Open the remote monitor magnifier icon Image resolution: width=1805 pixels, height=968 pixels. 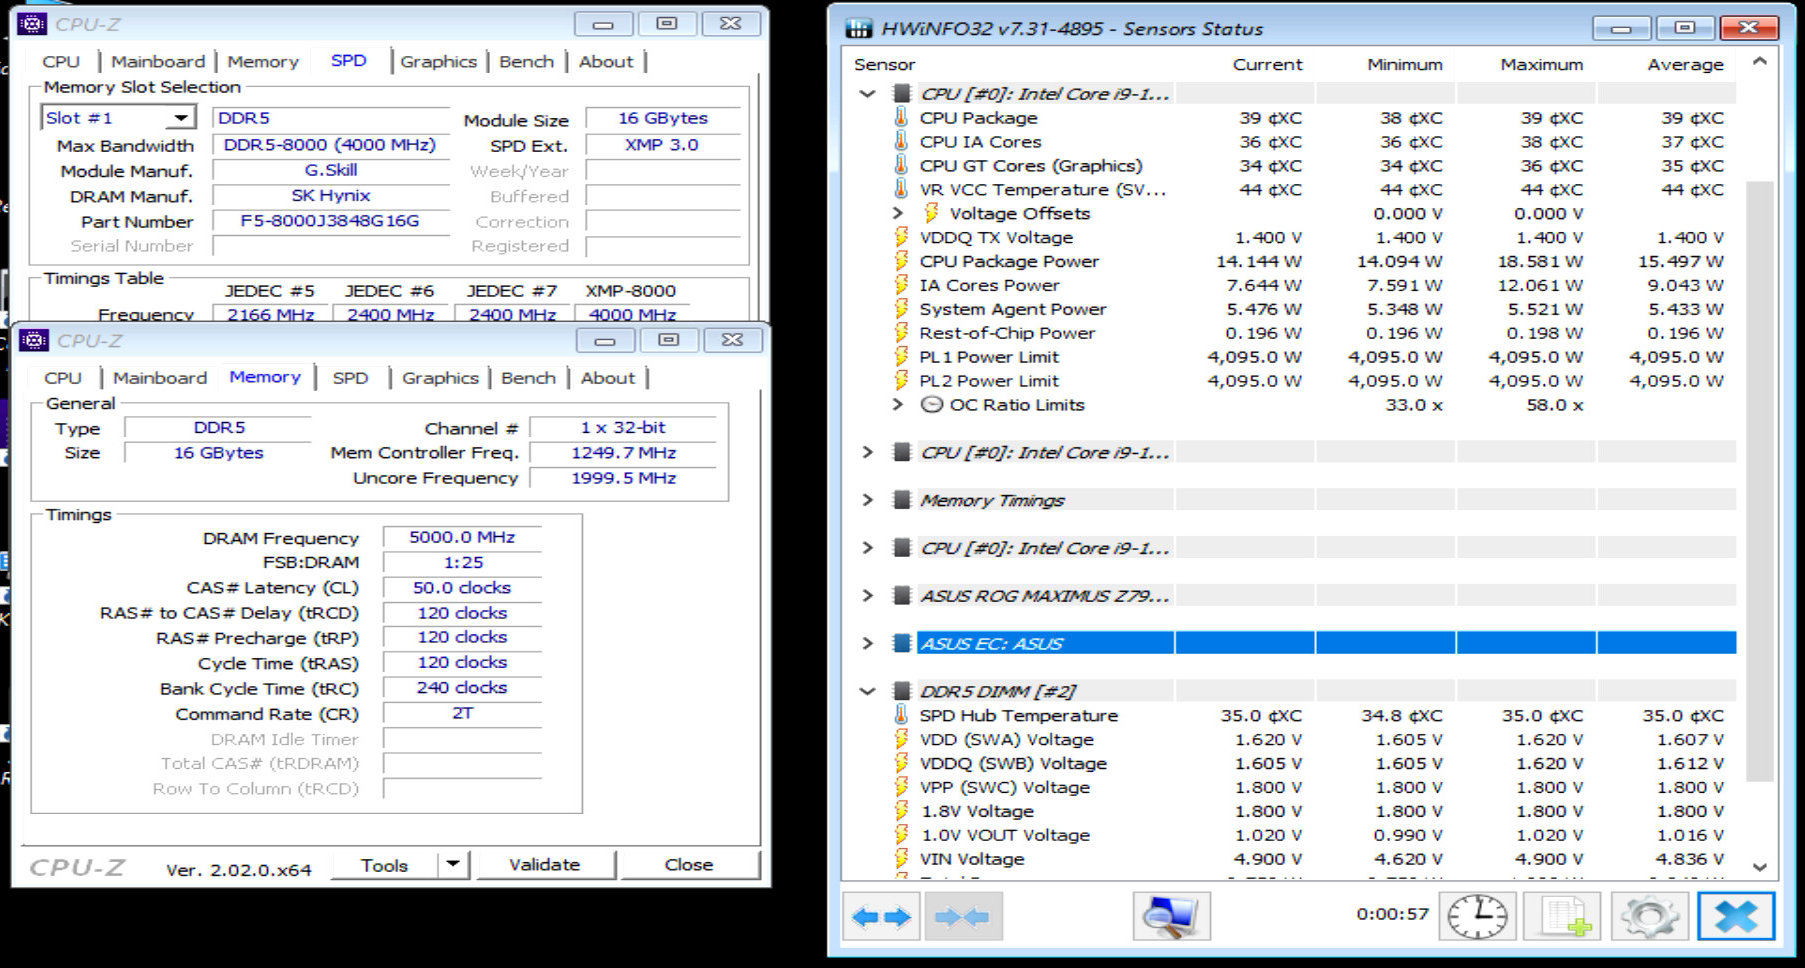(1171, 916)
